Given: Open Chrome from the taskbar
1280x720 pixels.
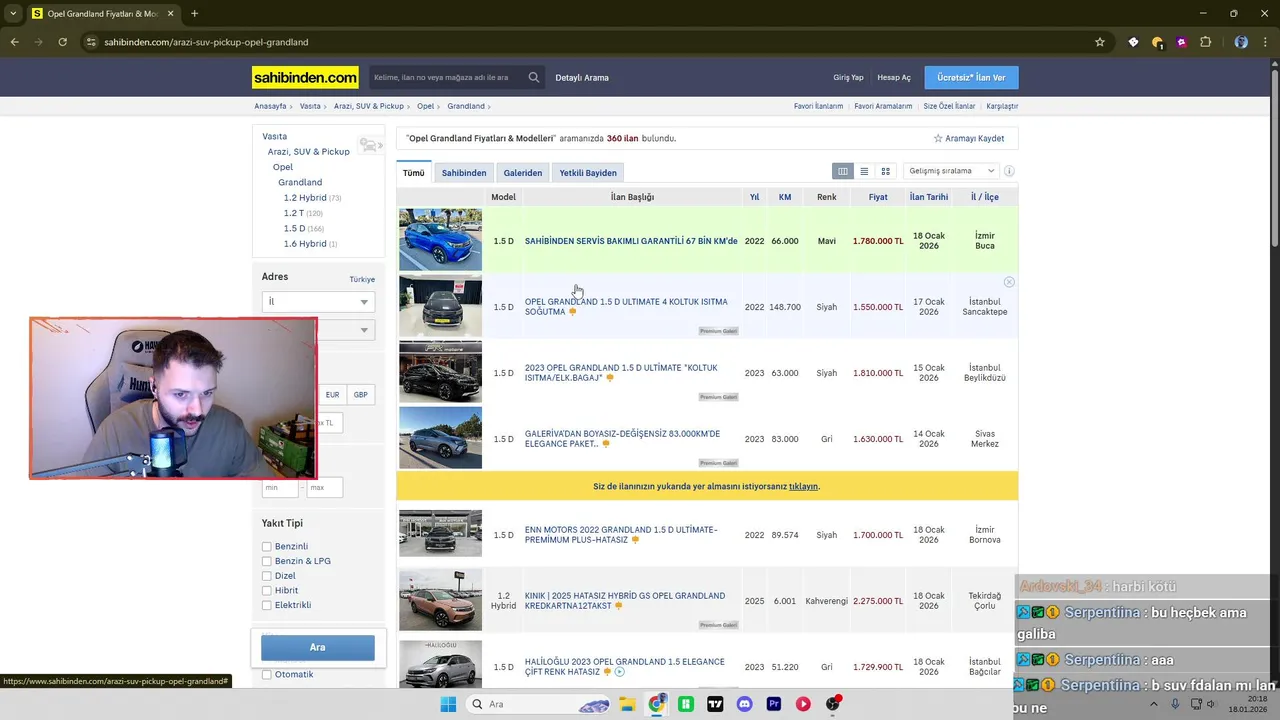Looking at the screenshot, I should (656, 704).
